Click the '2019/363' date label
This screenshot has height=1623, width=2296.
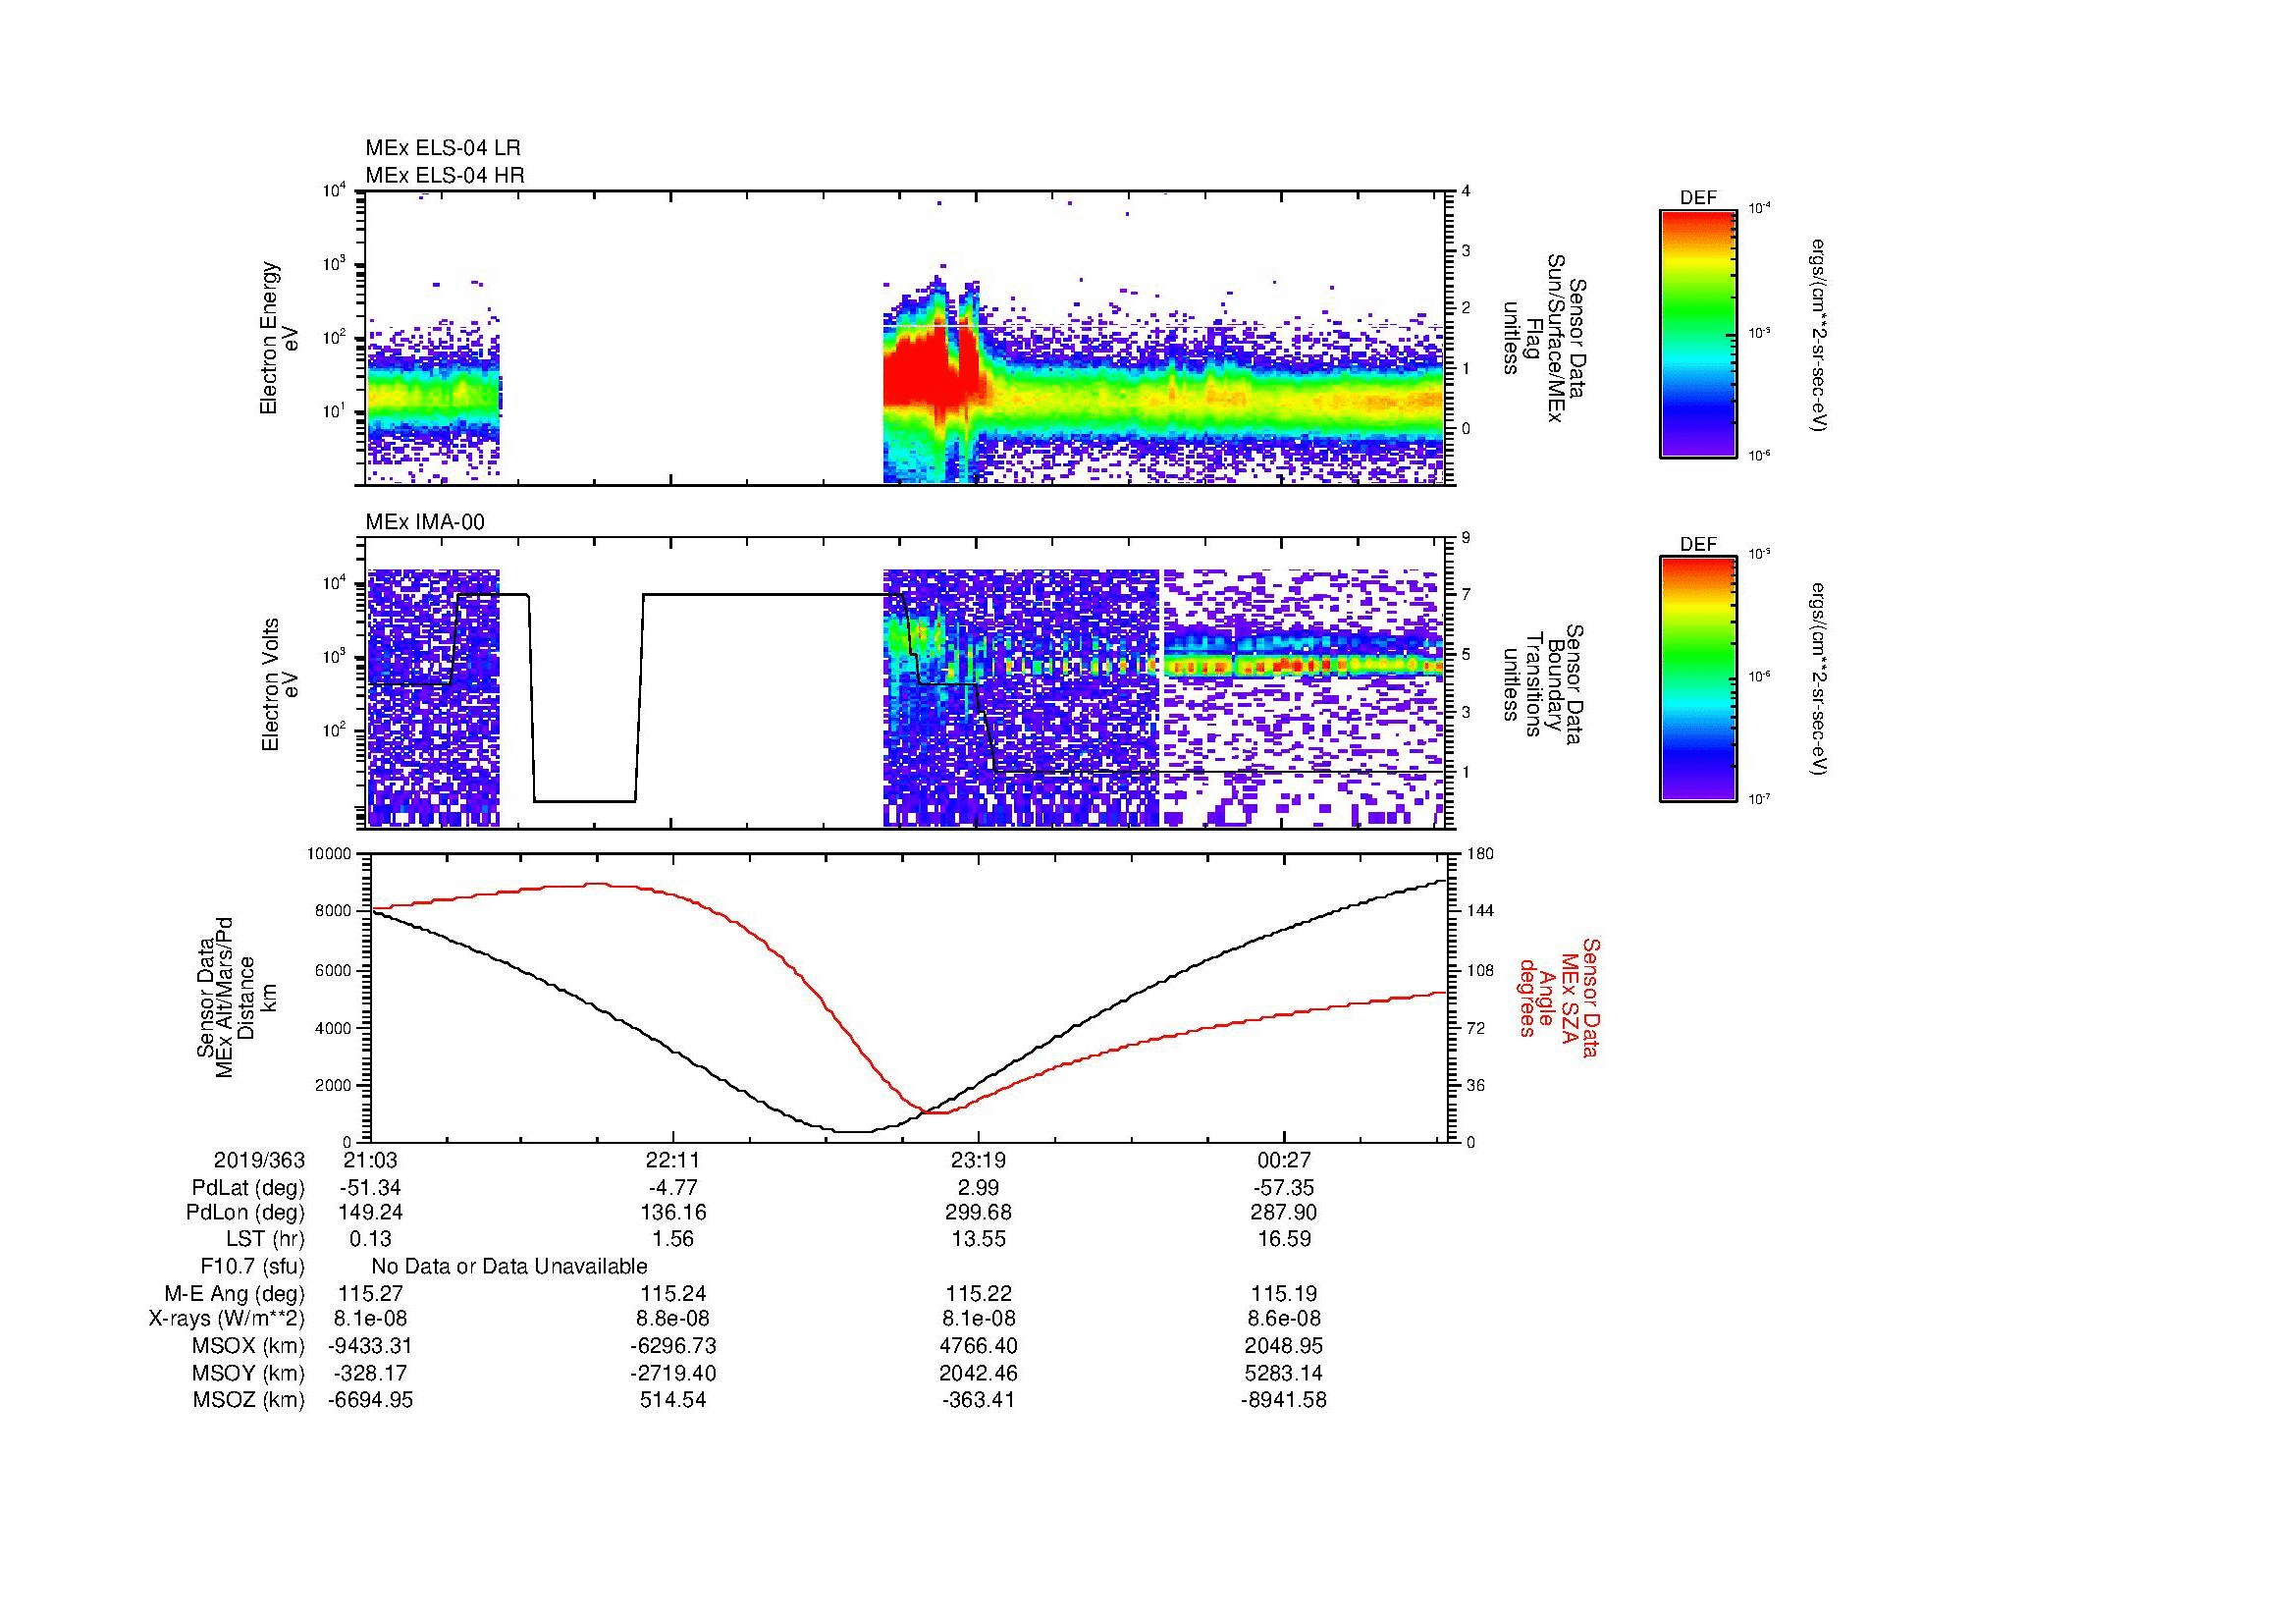pos(259,1160)
